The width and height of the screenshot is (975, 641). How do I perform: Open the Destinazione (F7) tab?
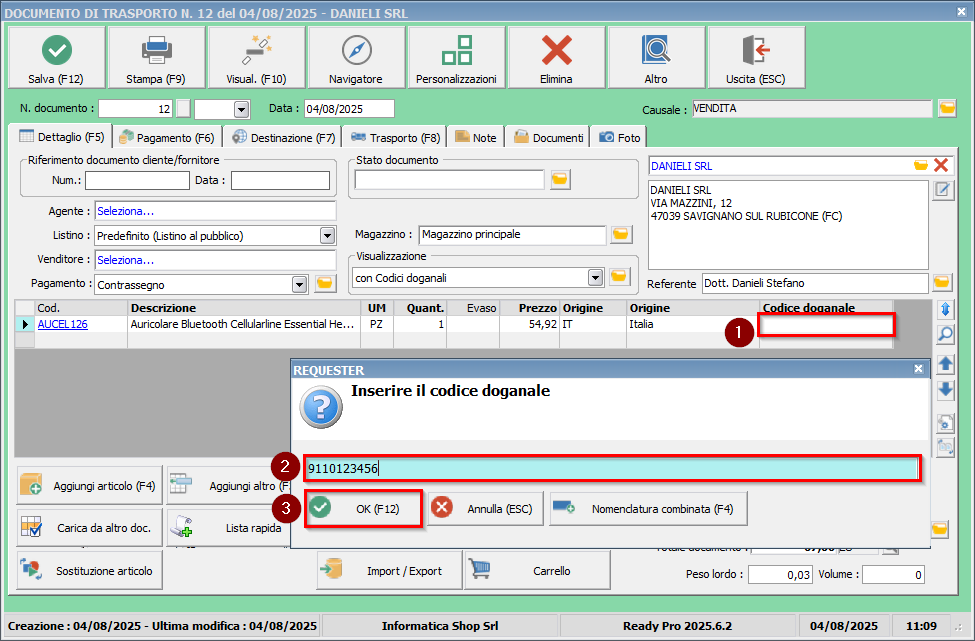pyautogui.click(x=284, y=137)
